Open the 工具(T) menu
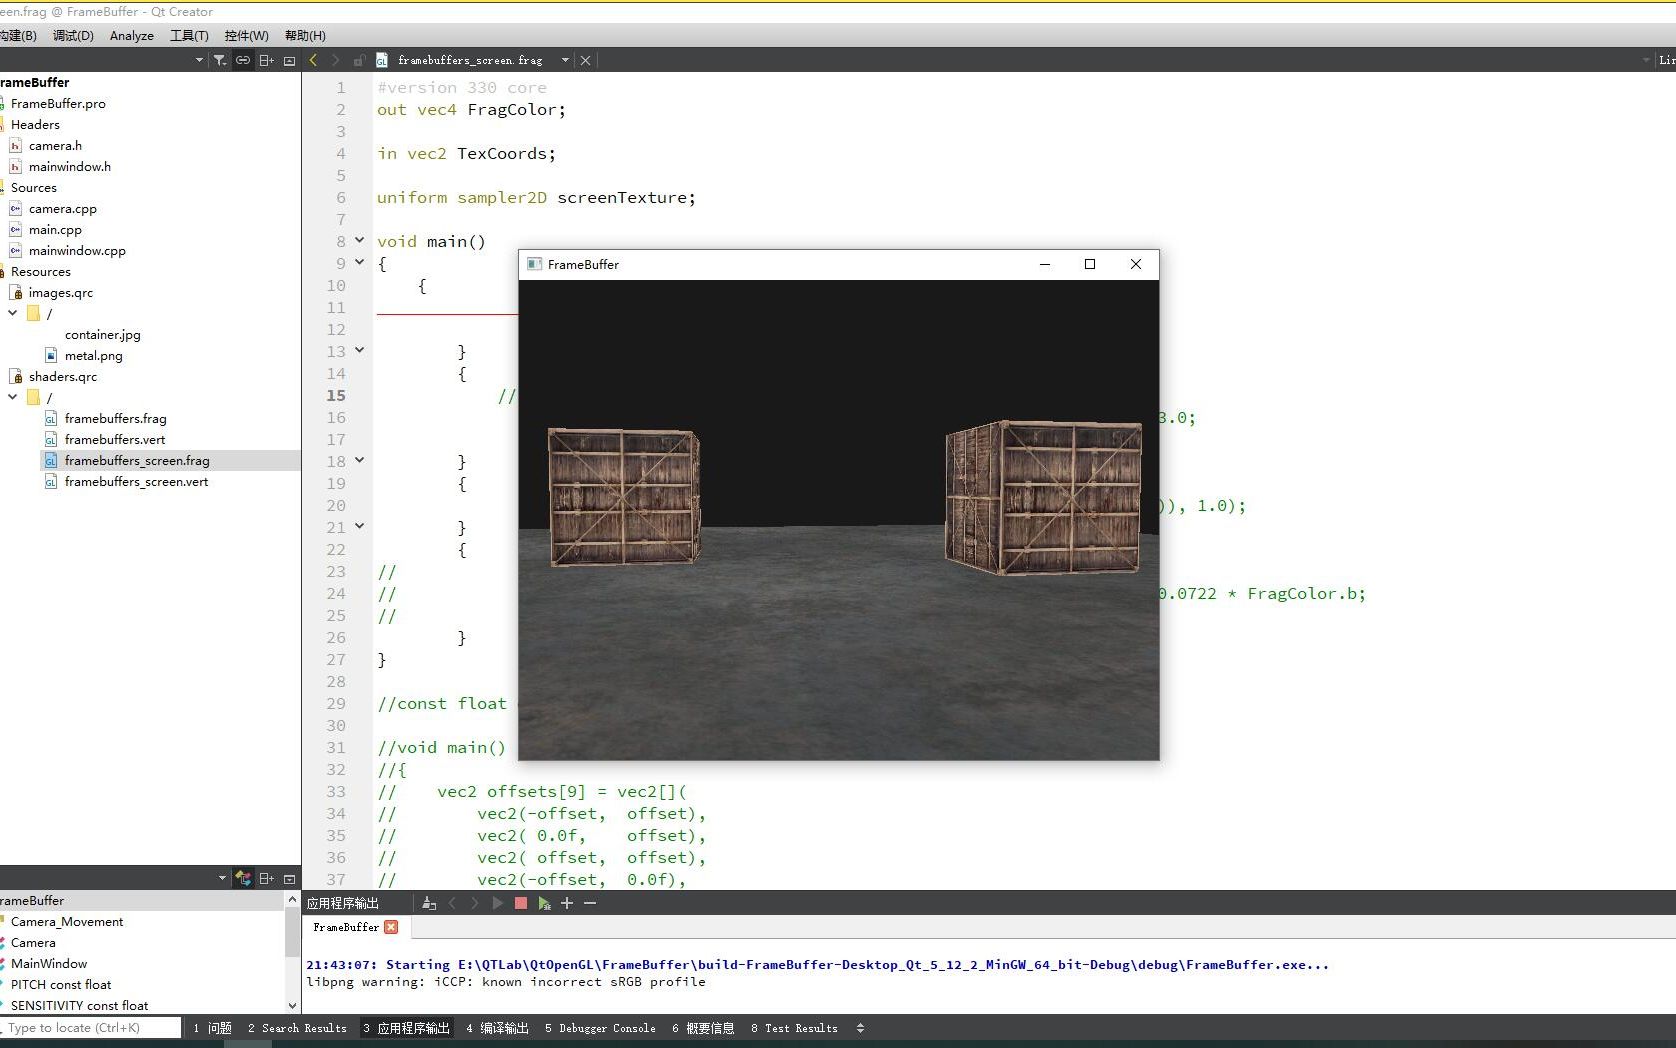The image size is (1676, 1048). [x=189, y=35]
